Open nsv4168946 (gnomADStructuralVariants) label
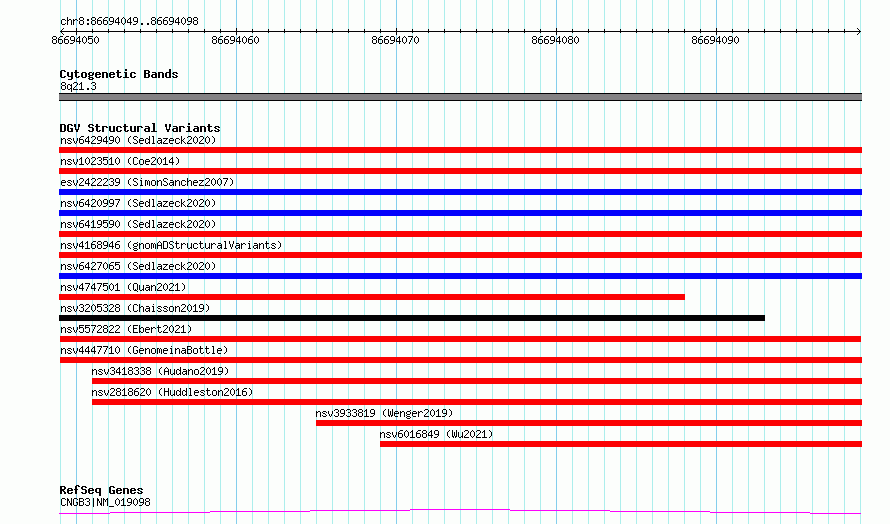The height and width of the screenshot is (524, 890). tap(171, 245)
